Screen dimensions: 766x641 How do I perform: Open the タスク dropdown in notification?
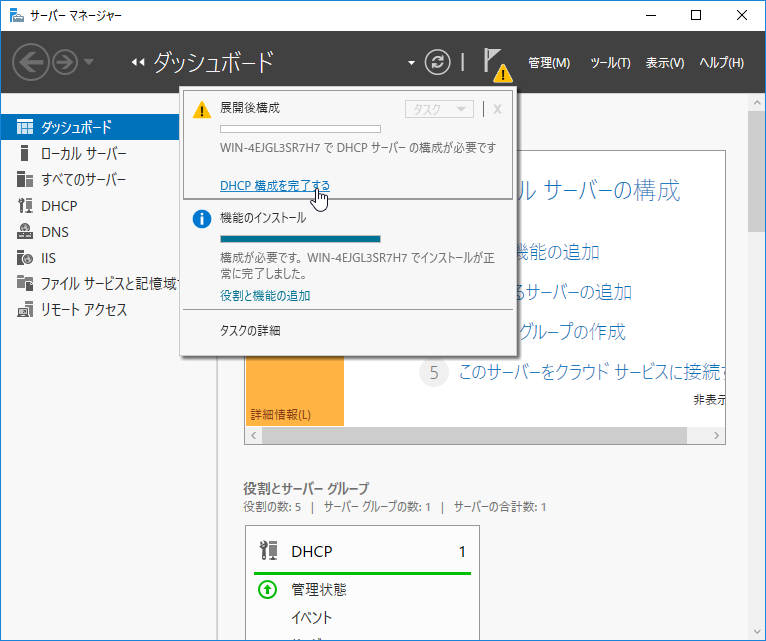tap(439, 109)
